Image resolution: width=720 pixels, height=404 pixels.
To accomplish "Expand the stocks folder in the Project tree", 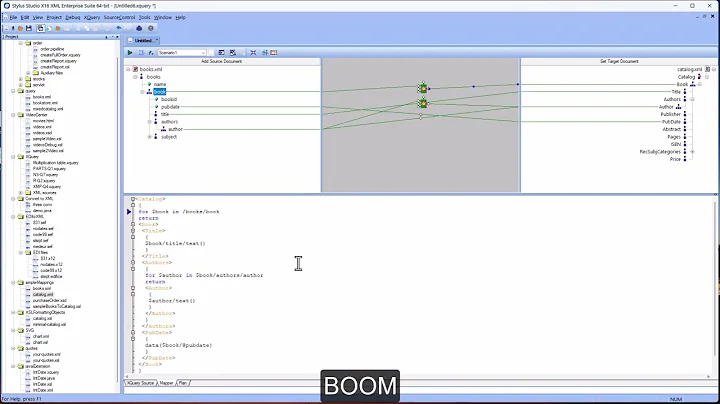I will pyautogui.click(x=21, y=79).
